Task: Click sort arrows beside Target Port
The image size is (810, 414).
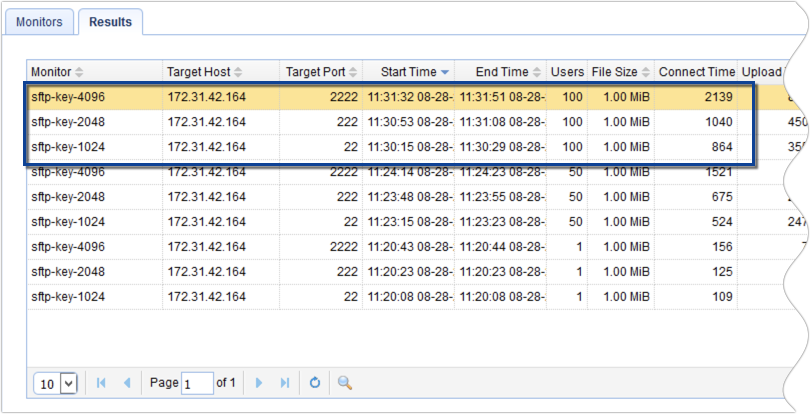Action: click(354, 72)
